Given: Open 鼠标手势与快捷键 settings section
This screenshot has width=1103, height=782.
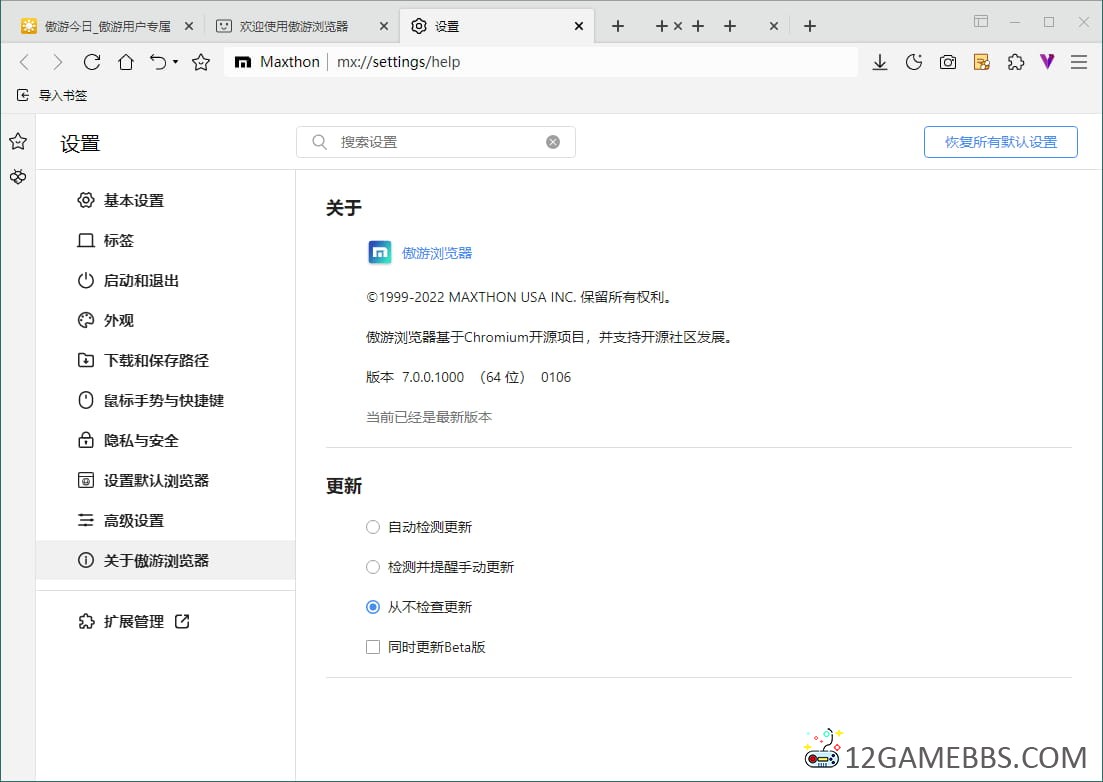Looking at the screenshot, I should (x=163, y=401).
